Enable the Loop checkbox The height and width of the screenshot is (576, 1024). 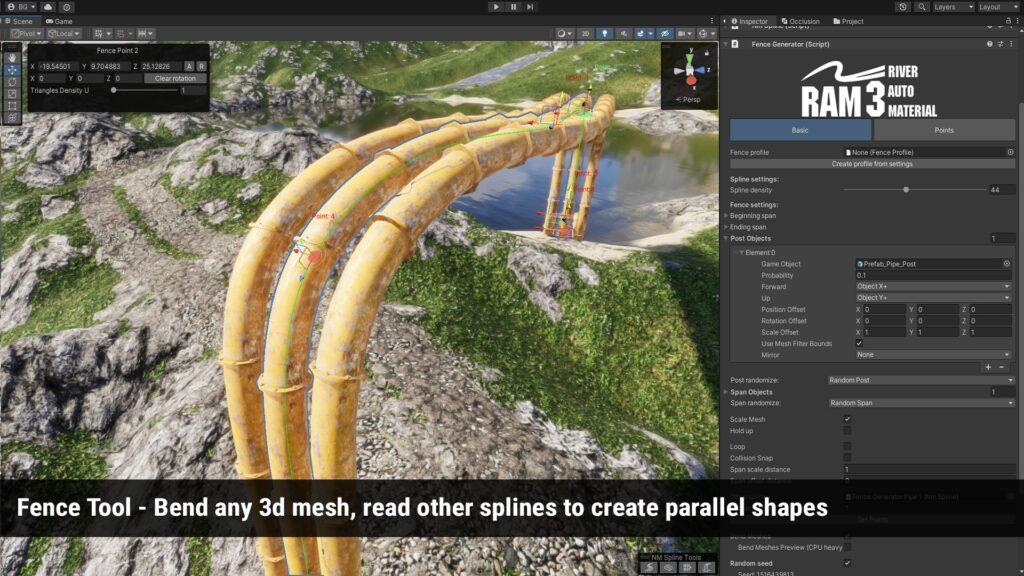click(847, 446)
